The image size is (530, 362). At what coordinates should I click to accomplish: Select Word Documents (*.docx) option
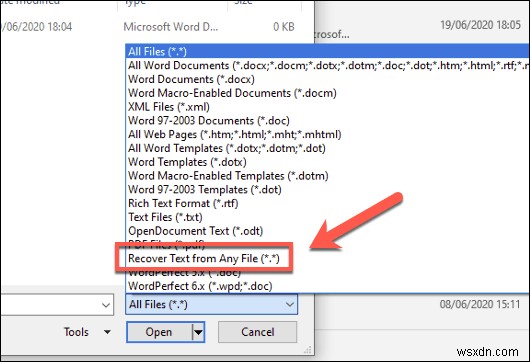click(x=327, y=79)
